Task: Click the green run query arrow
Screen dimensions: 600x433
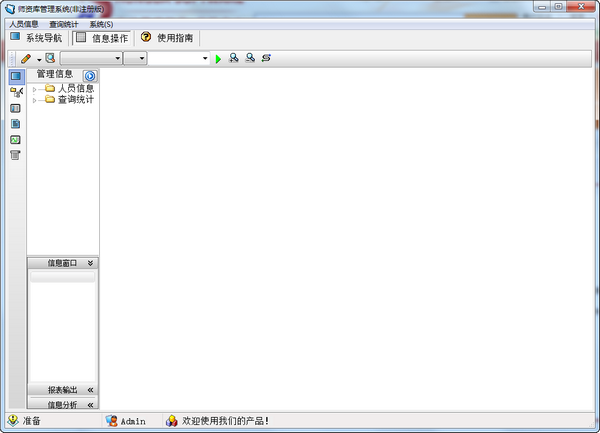Action: pyautogui.click(x=218, y=59)
